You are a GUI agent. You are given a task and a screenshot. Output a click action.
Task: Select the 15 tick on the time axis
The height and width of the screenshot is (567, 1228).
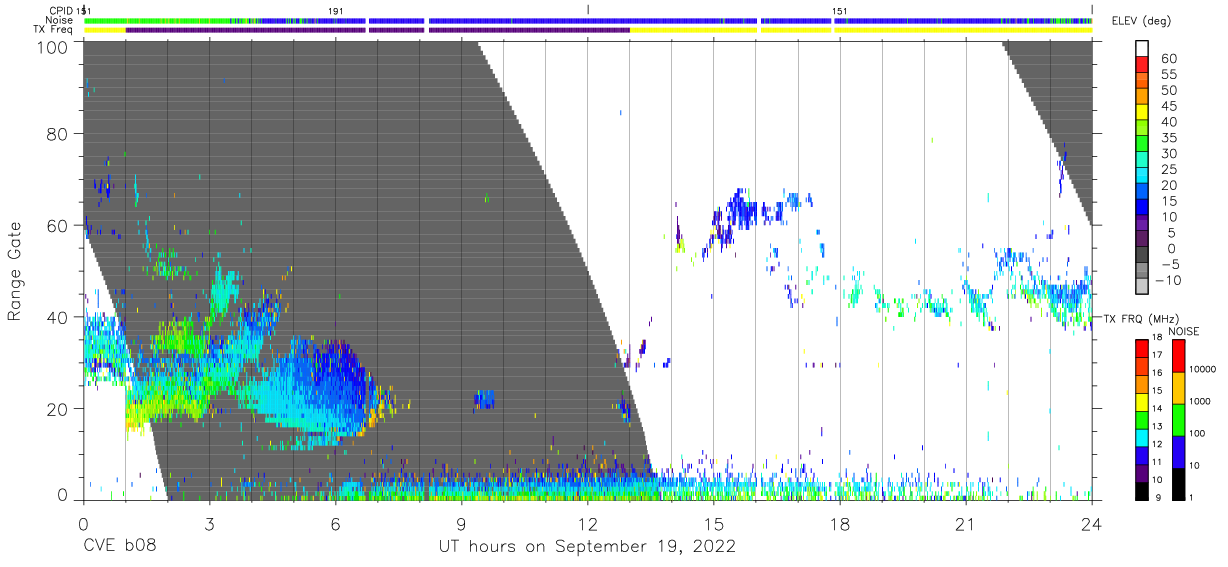(713, 524)
